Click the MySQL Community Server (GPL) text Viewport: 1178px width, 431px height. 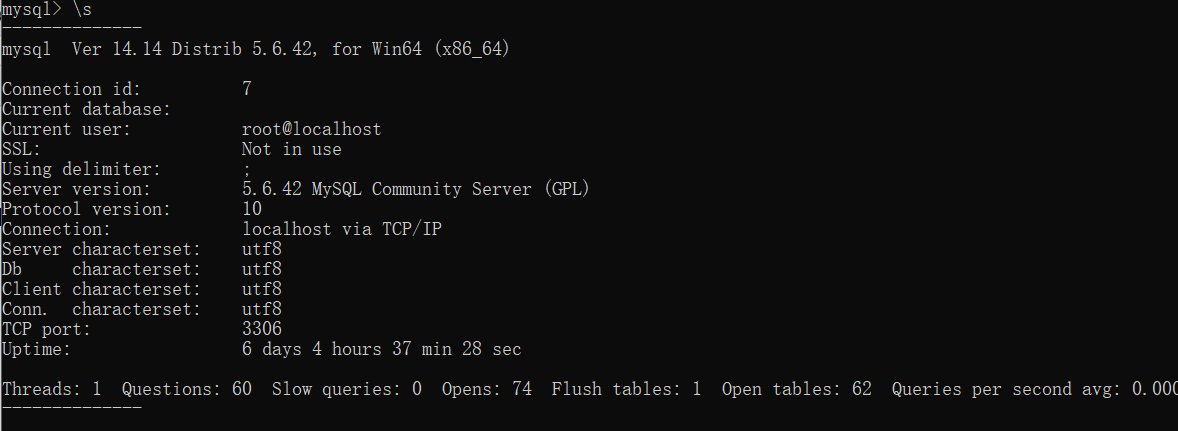[466, 189]
